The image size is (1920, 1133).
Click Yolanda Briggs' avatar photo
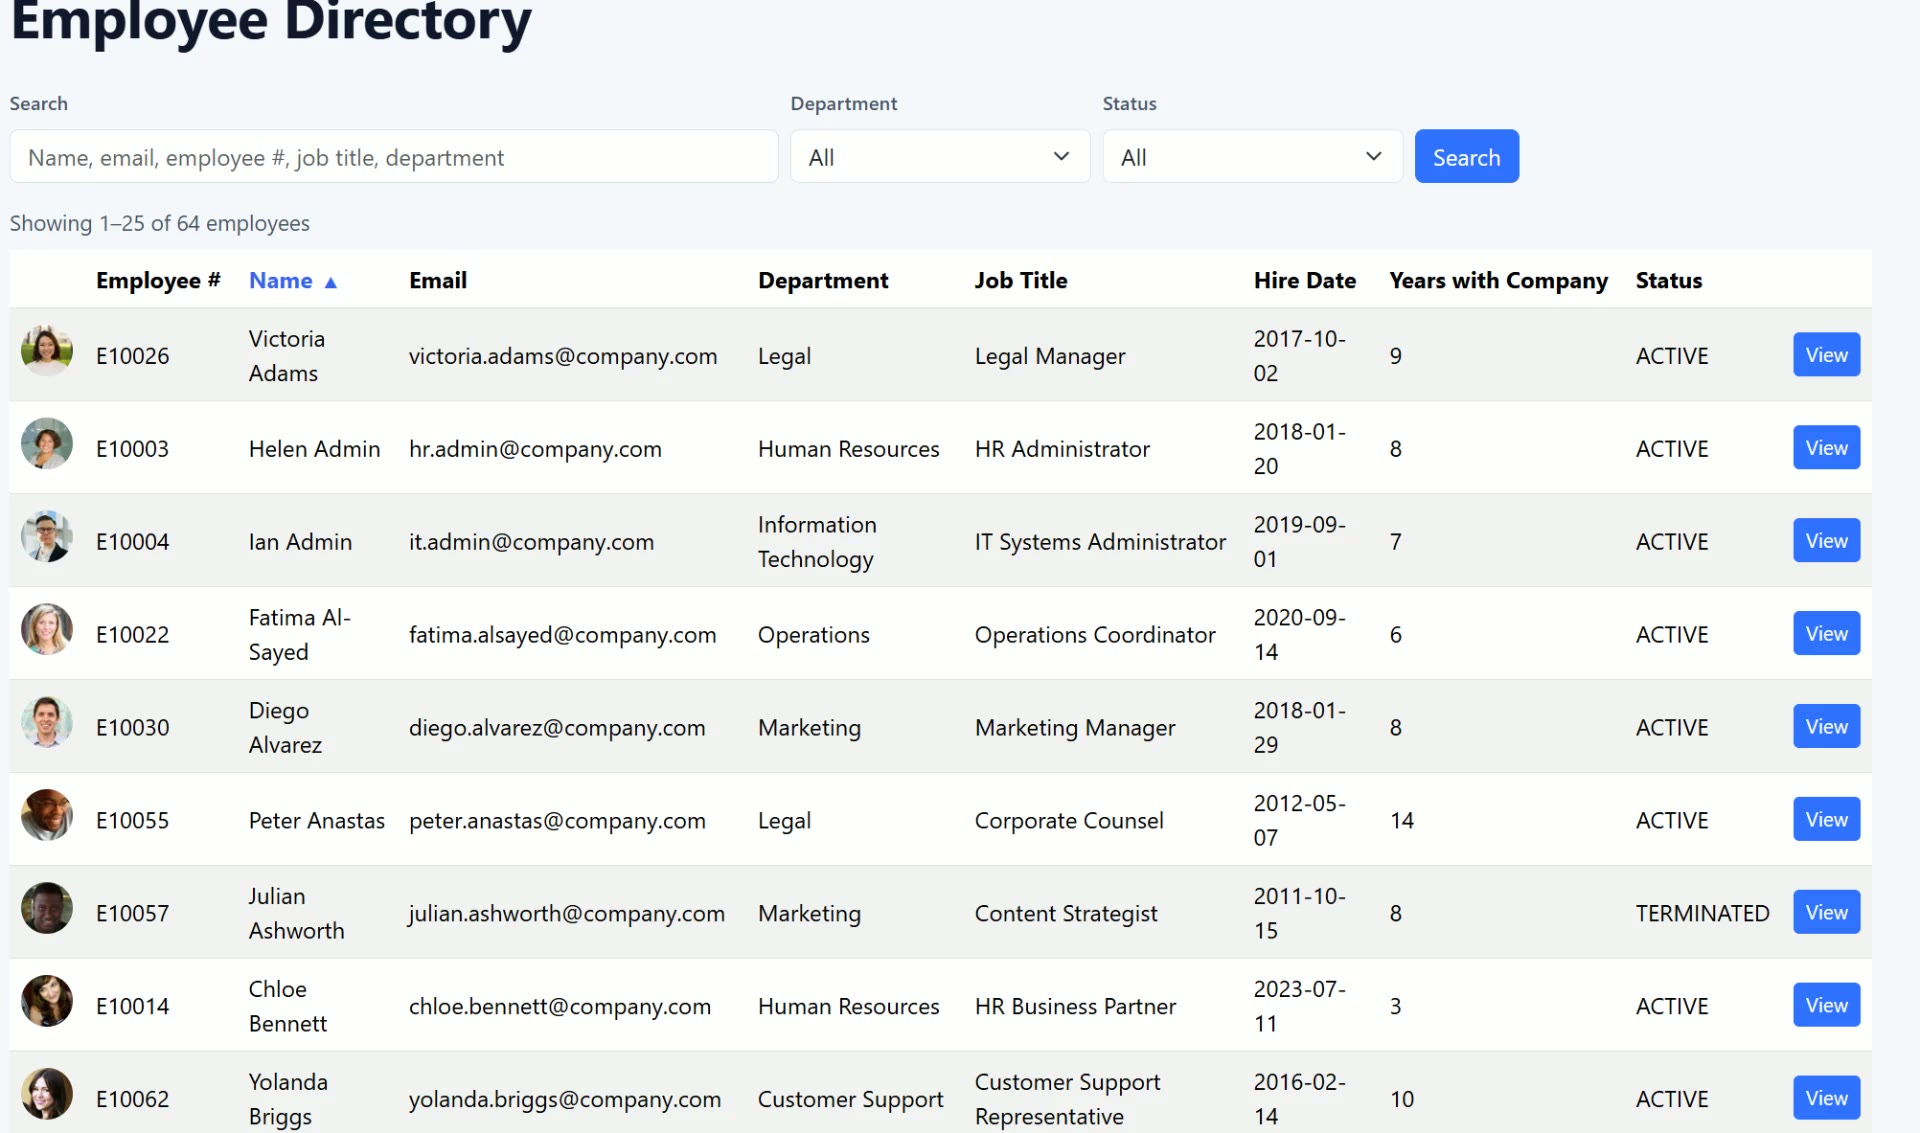[47, 1094]
